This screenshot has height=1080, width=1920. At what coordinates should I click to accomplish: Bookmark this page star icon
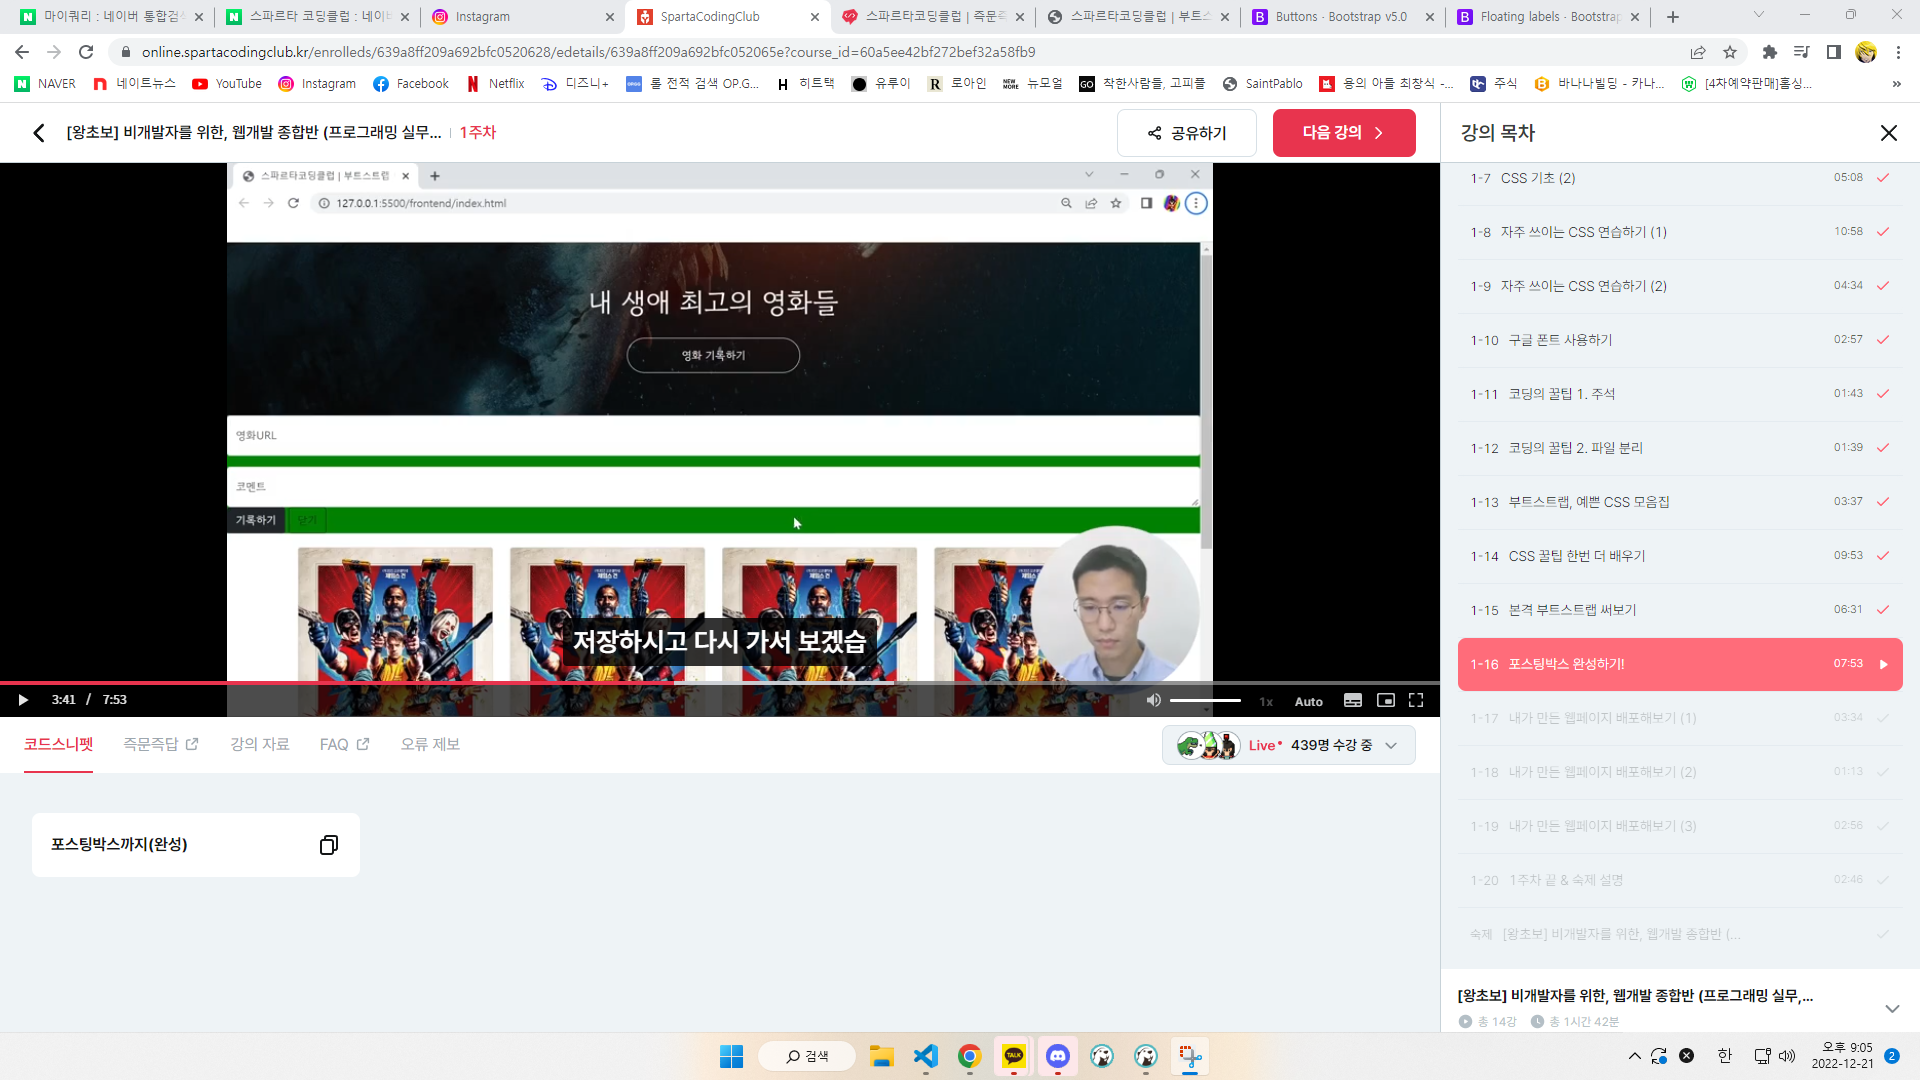[1730, 52]
